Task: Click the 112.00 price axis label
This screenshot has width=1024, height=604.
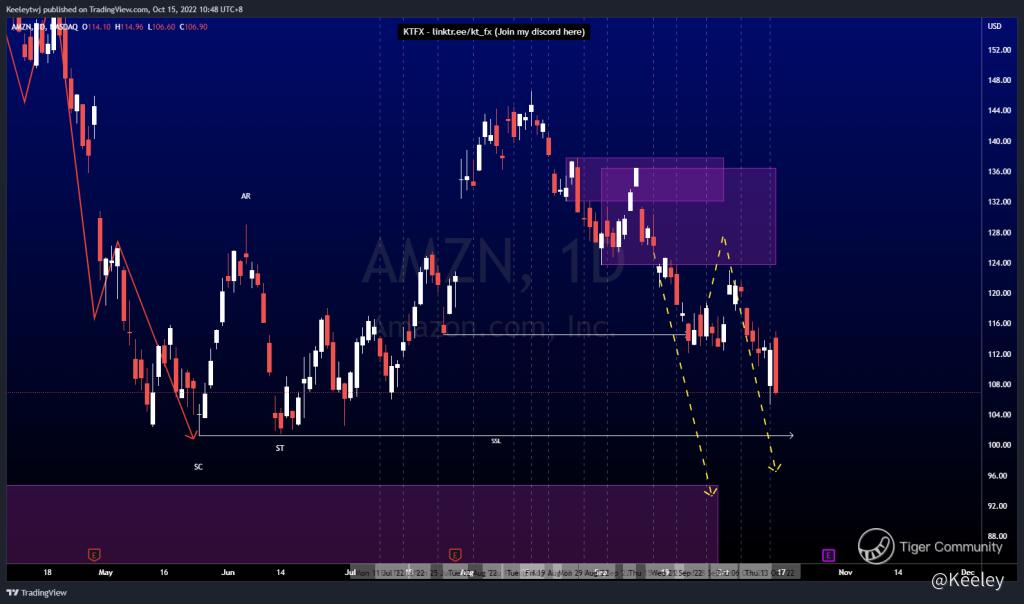Action: tap(999, 354)
